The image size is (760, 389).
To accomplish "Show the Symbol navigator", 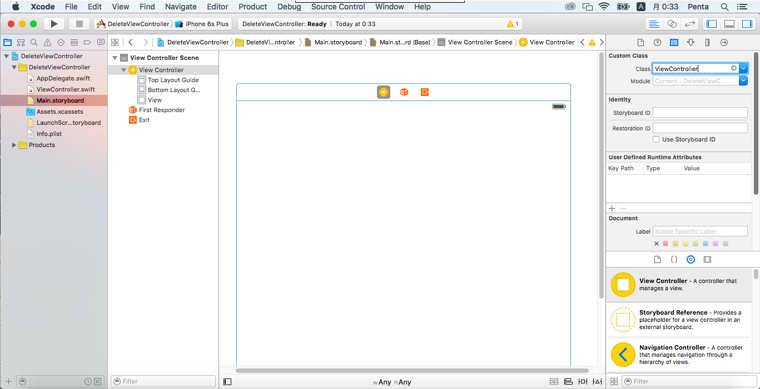I will (x=21, y=42).
